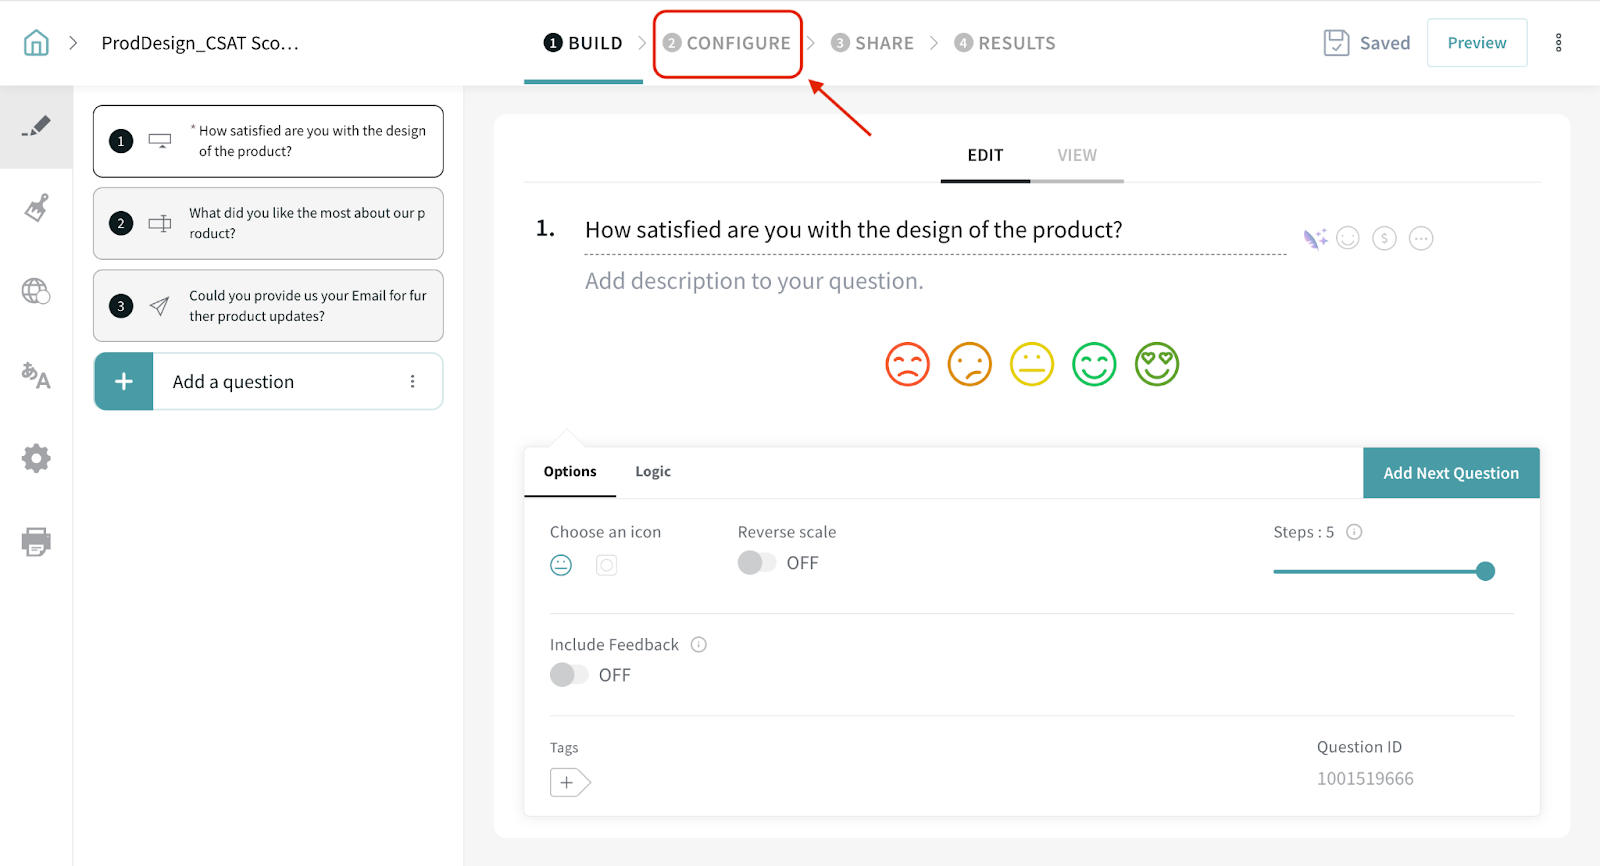Enable the Include Feedback toggle
Viewport: 1600px width, 866px height.
click(x=569, y=675)
